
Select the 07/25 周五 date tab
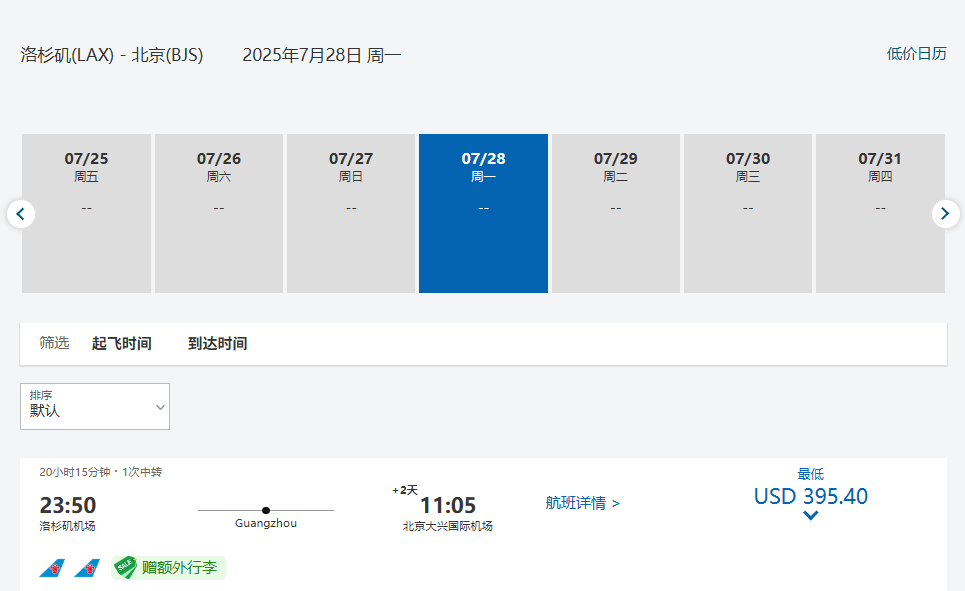[x=87, y=213]
